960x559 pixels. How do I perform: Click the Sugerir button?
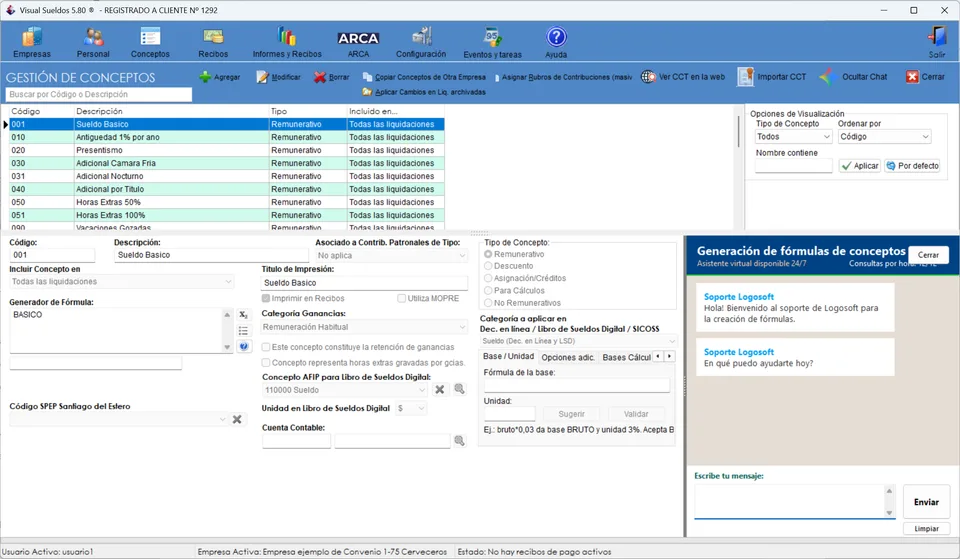(x=571, y=414)
